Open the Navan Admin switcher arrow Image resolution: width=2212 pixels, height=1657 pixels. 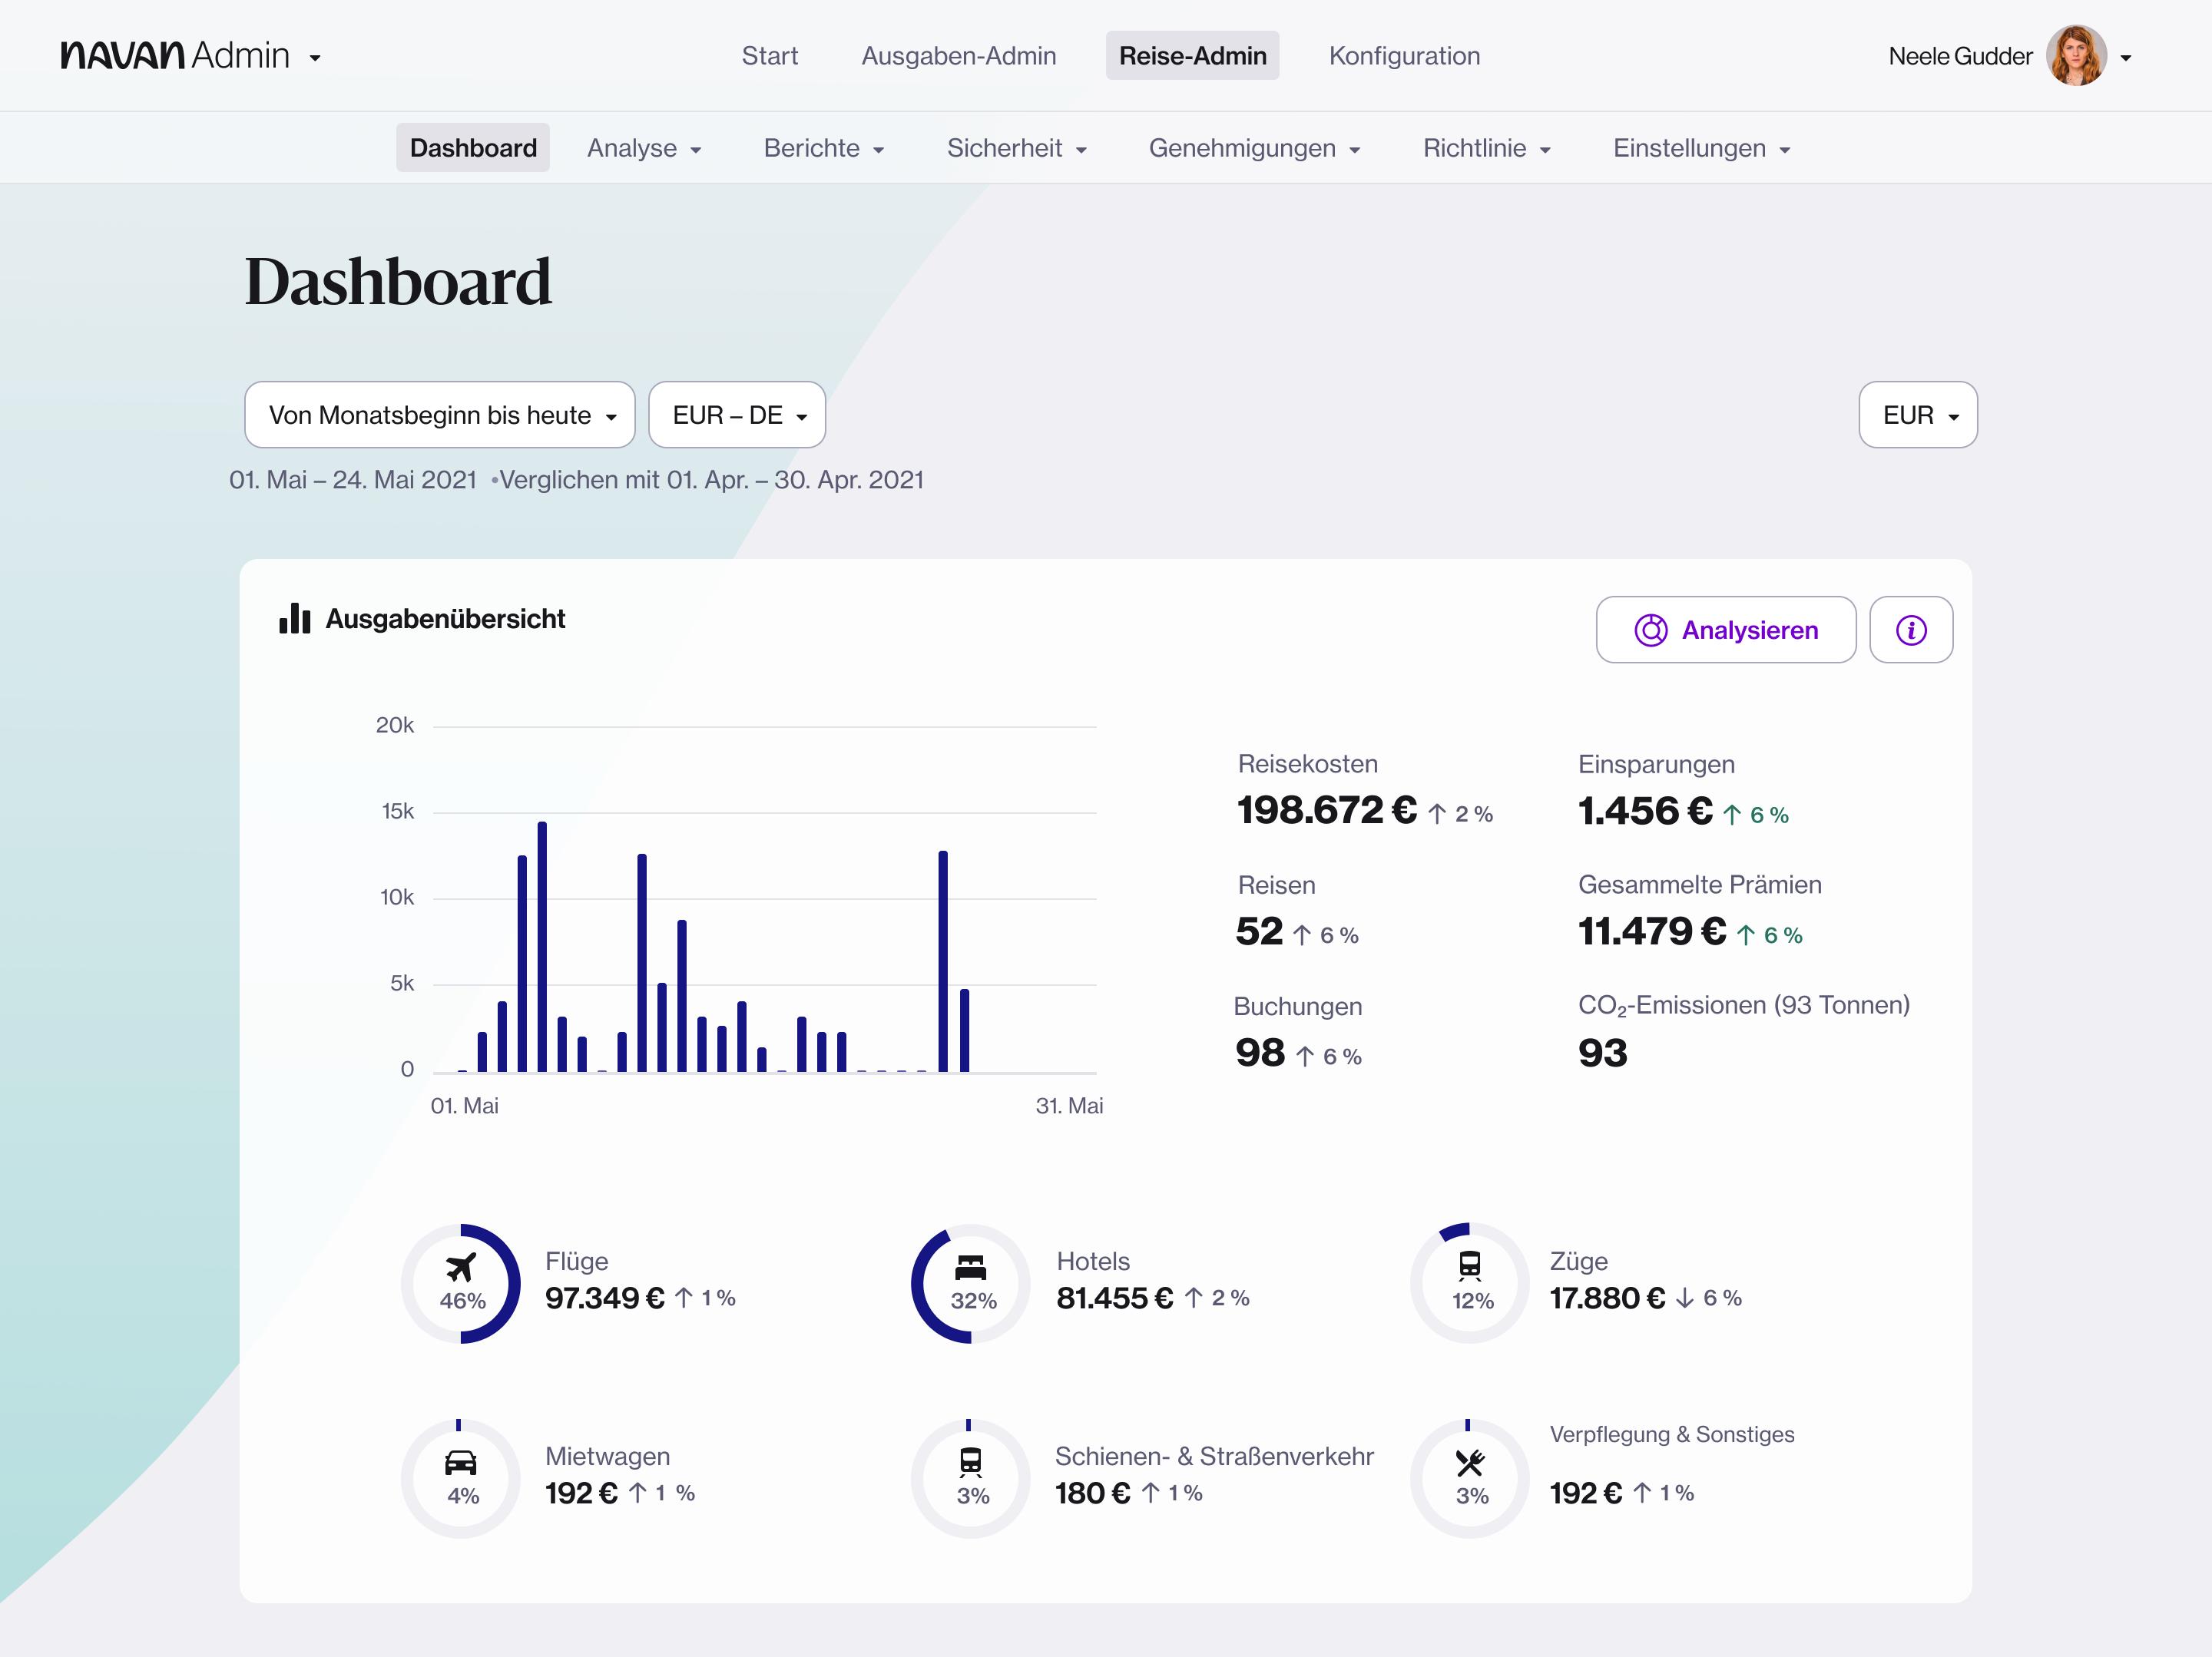click(x=315, y=58)
